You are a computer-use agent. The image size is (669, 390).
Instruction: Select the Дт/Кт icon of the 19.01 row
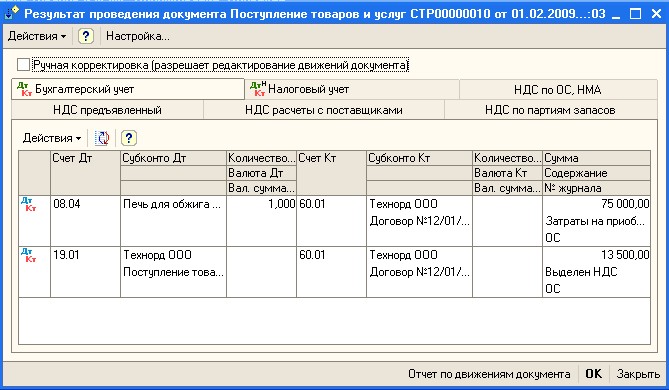[28, 255]
